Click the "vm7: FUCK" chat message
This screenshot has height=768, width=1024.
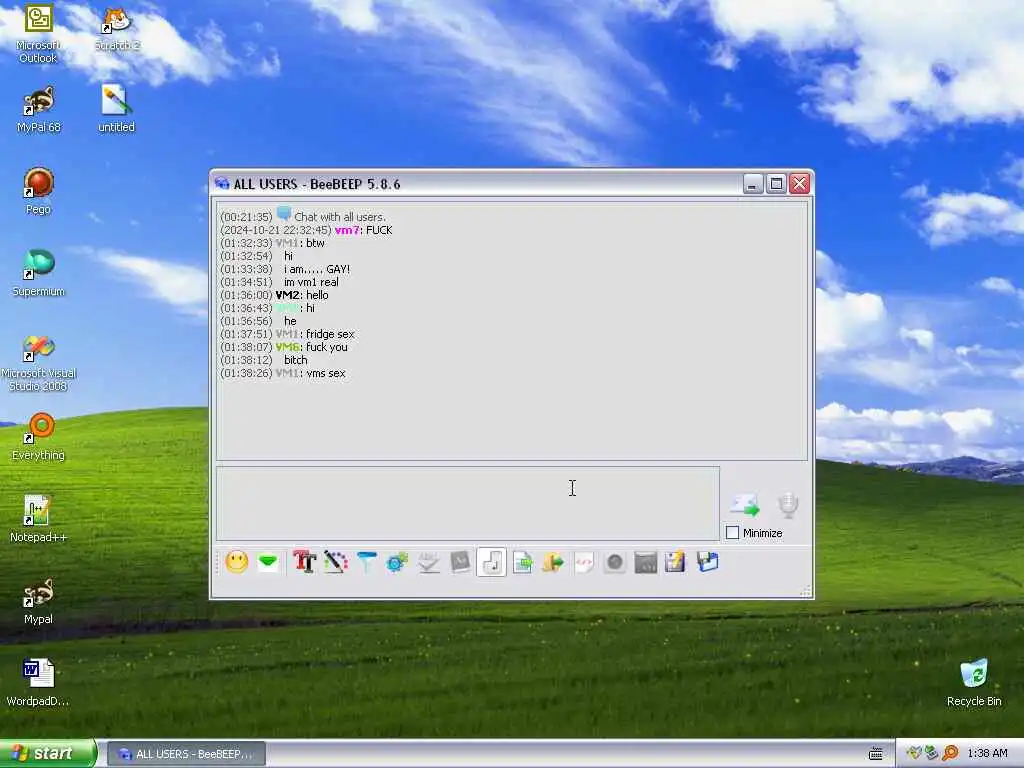pos(364,230)
